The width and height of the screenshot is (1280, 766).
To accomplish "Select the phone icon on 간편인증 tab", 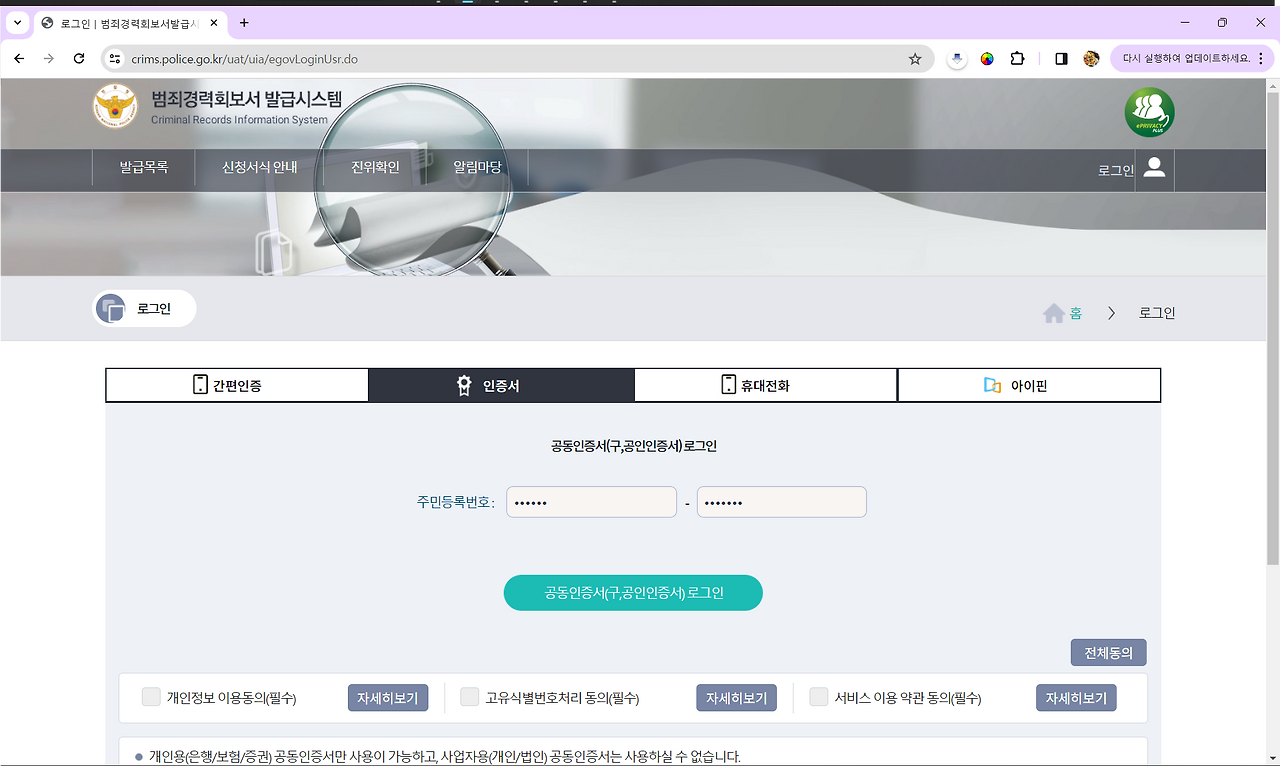I will pyautogui.click(x=200, y=384).
